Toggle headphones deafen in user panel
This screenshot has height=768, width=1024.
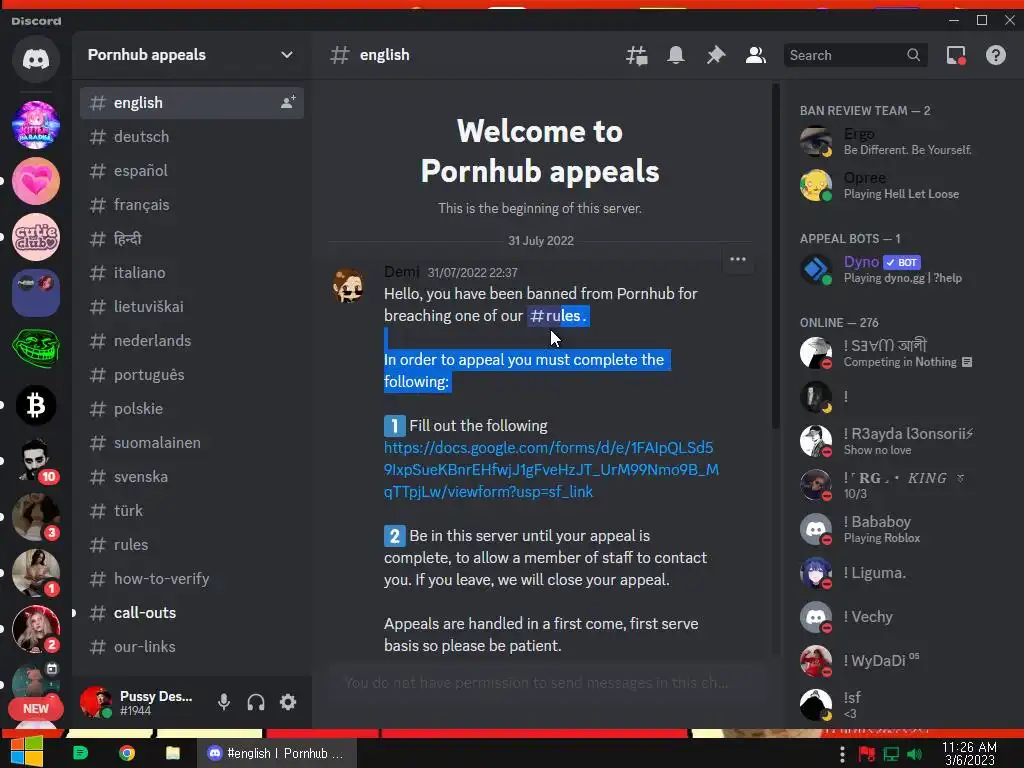point(256,702)
